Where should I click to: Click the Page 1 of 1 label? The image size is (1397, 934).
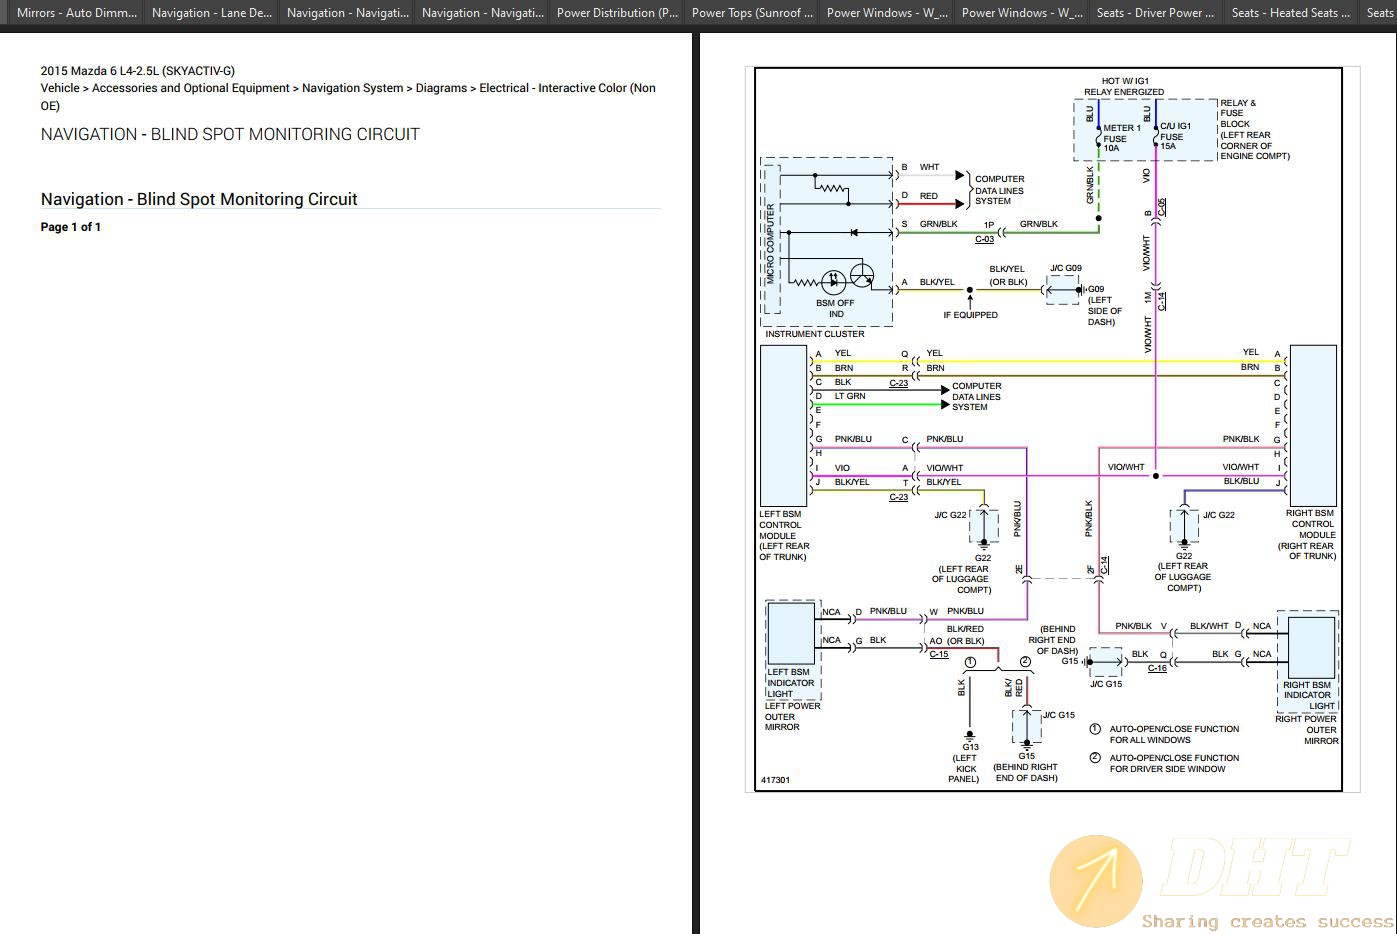pyautogui.click(x=71, y=227)
